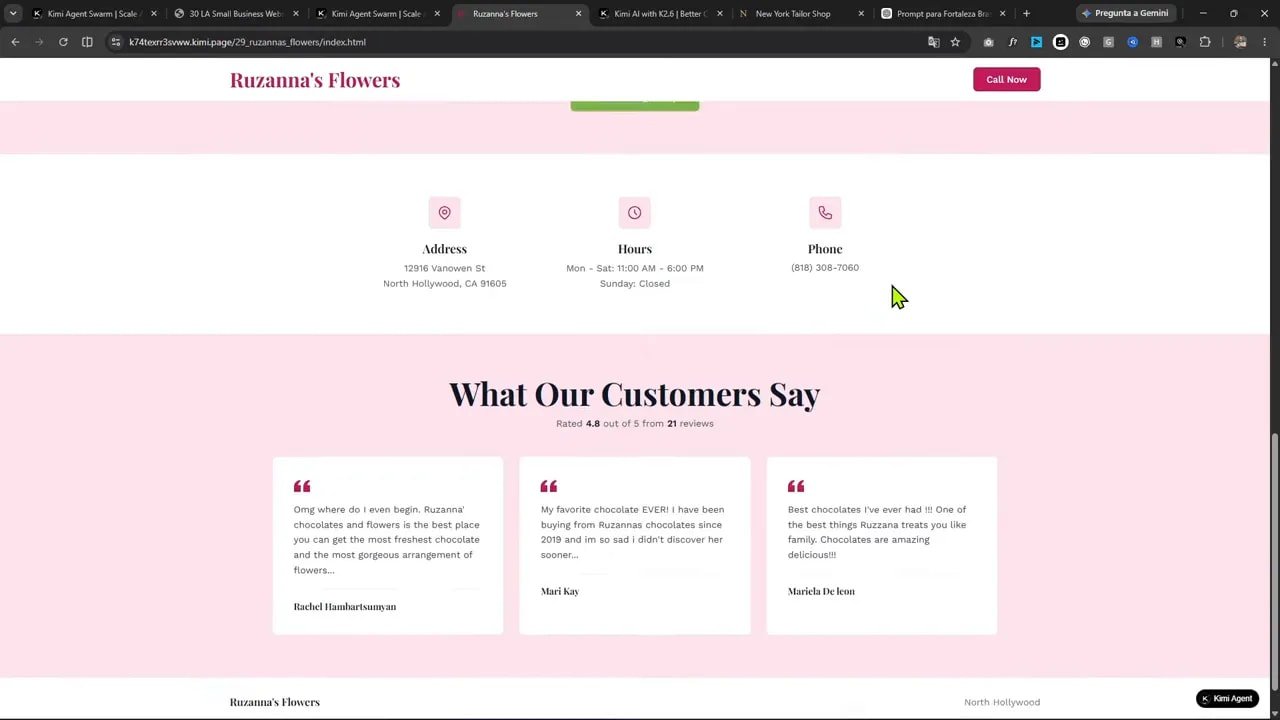
Task: Reload the page with the refresh icon
Action: pyautogui.click(x=63, y=42)
